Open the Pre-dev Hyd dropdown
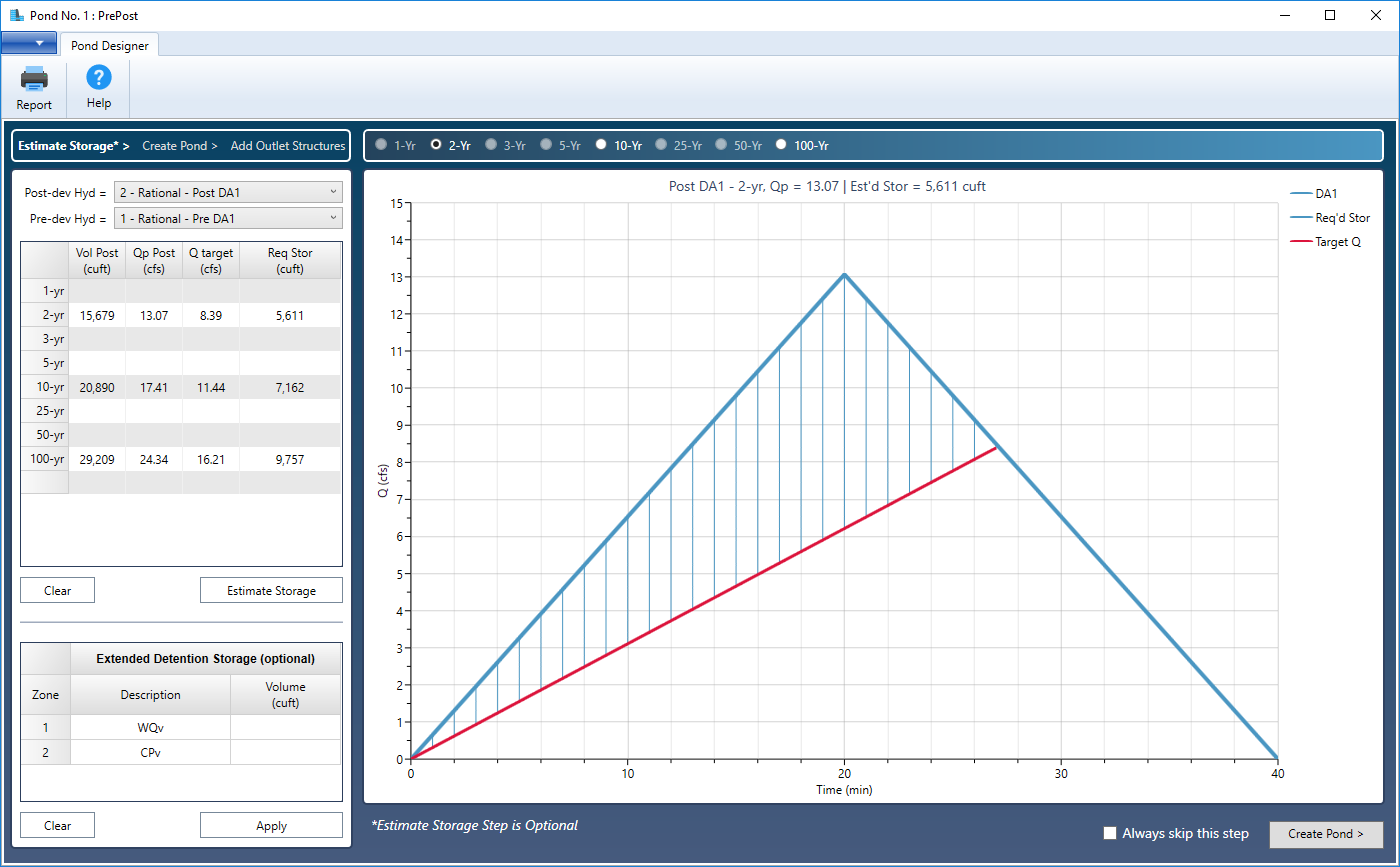 pyautogui.click(x=228, y=218)
